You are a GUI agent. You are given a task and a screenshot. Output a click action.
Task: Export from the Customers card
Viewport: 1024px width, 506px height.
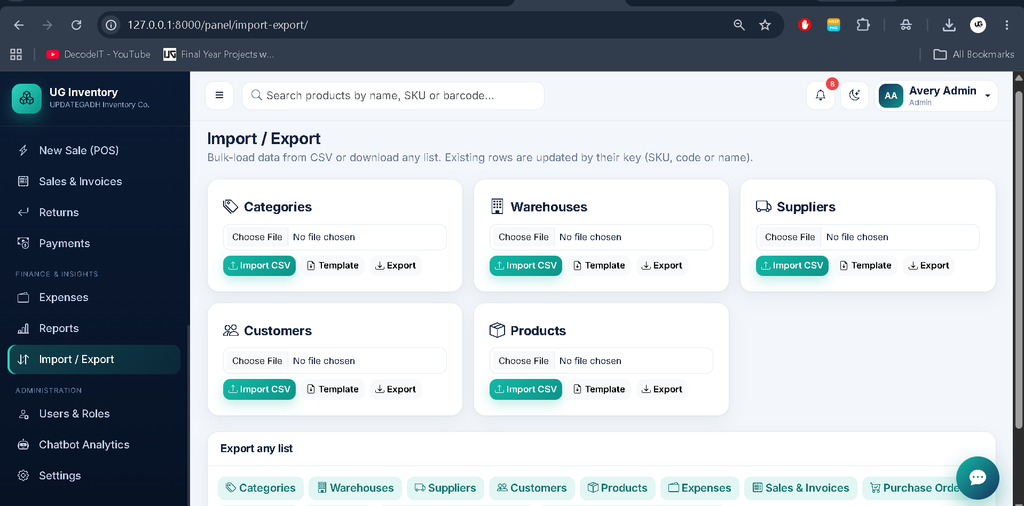click(396, 389)
